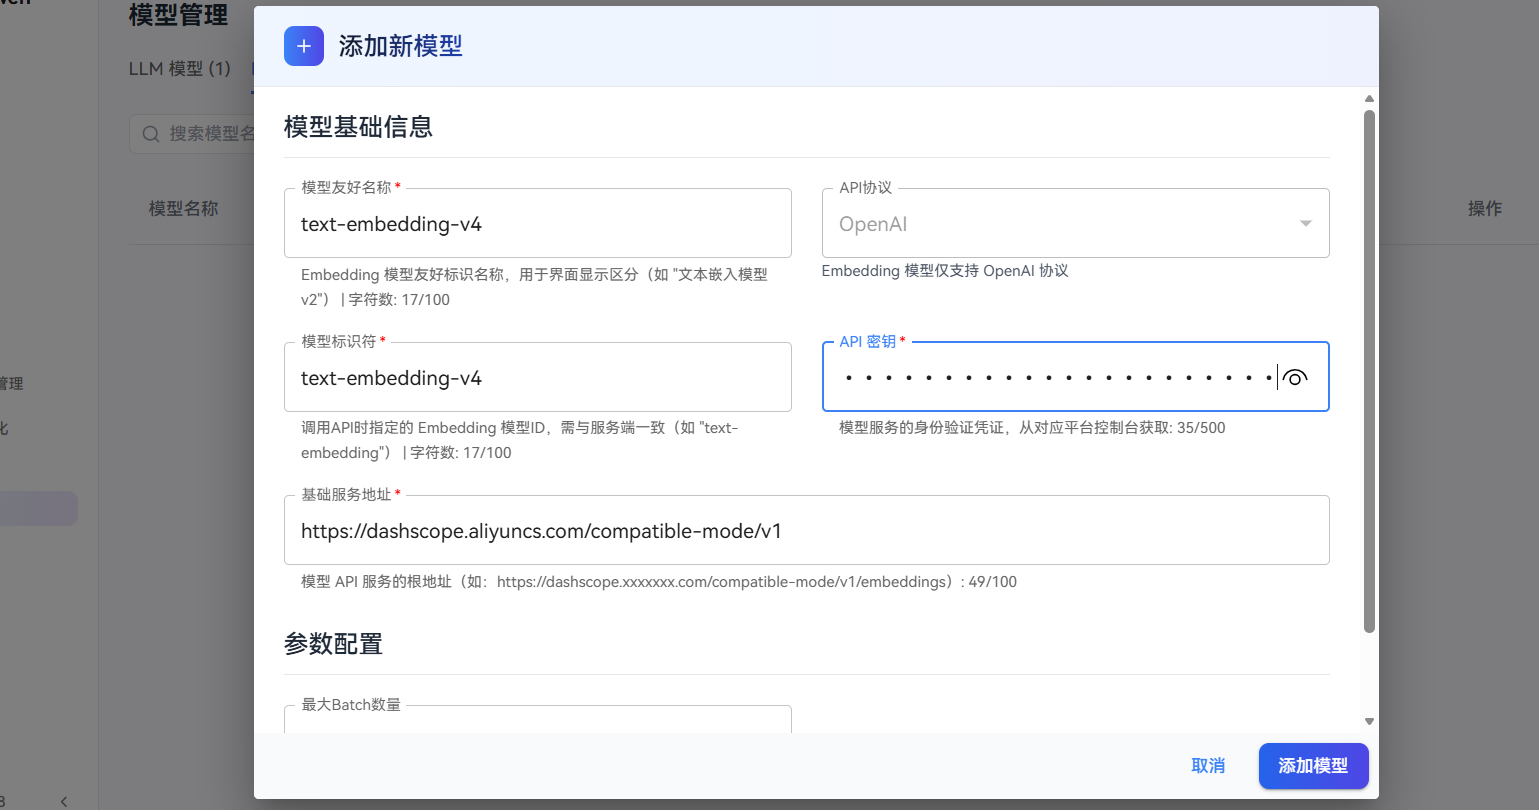
Task: Focus the 模型友好名称 input containing text-embedding-v4
Action: click(x=537, y=223)
